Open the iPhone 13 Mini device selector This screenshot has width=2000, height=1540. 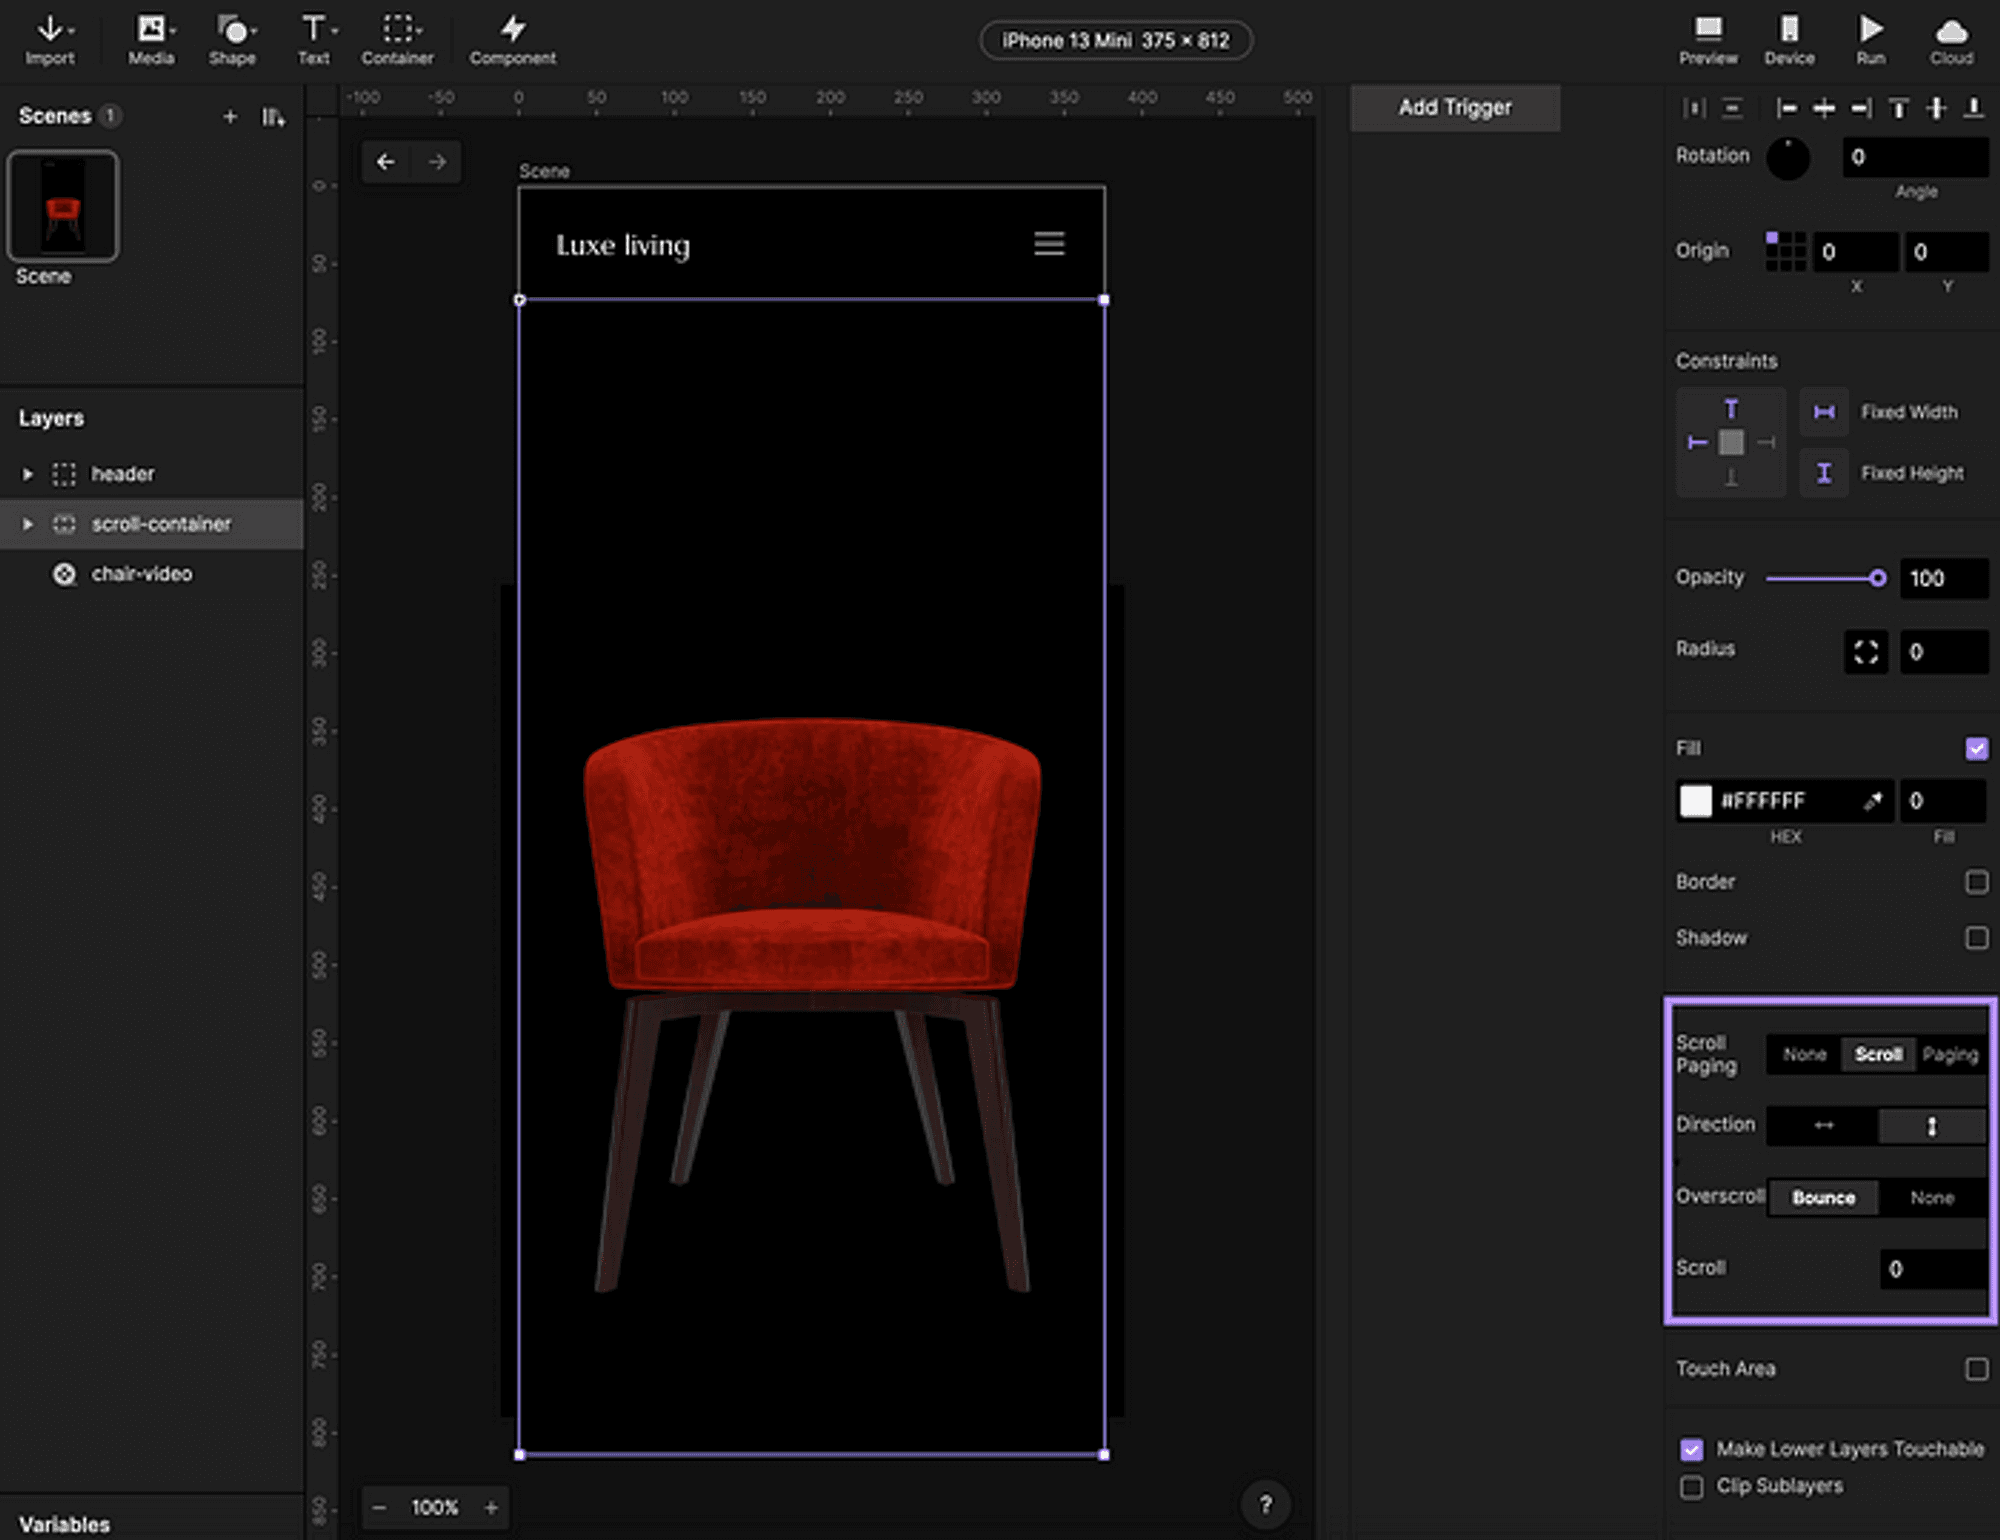tap(1115, 40)
